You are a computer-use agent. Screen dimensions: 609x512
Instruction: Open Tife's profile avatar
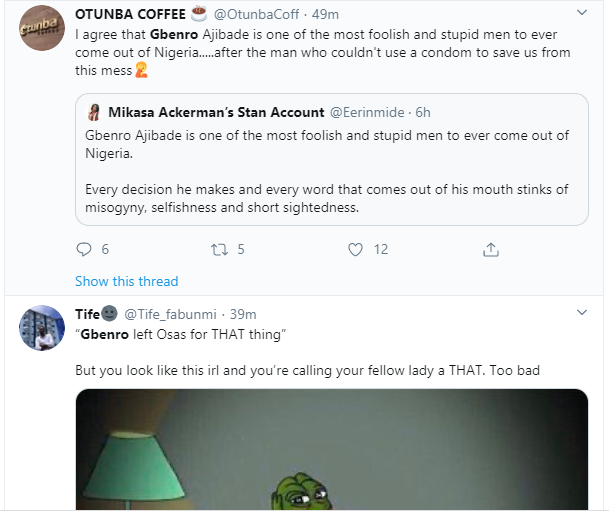(x=42, y=328)
